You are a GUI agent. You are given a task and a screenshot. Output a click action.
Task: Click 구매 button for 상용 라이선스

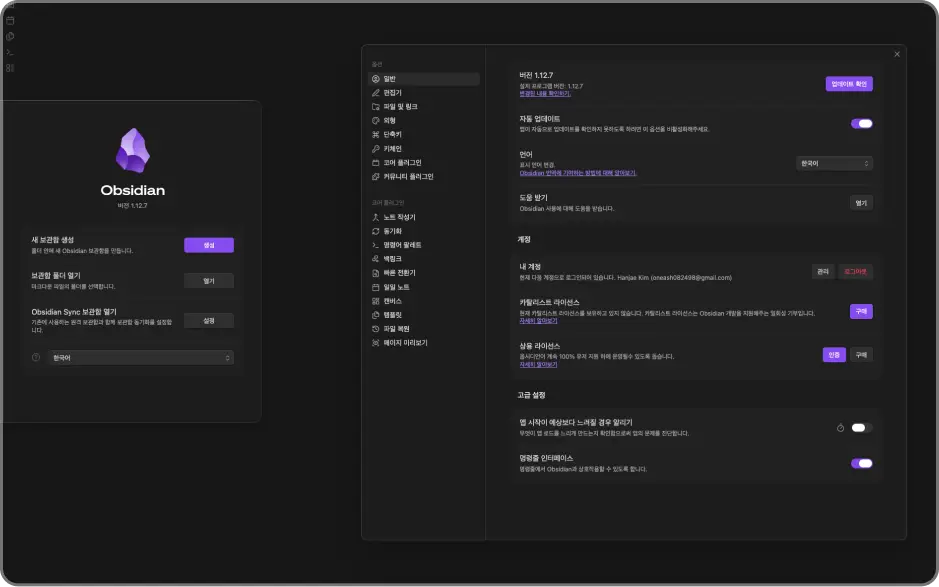861,355
